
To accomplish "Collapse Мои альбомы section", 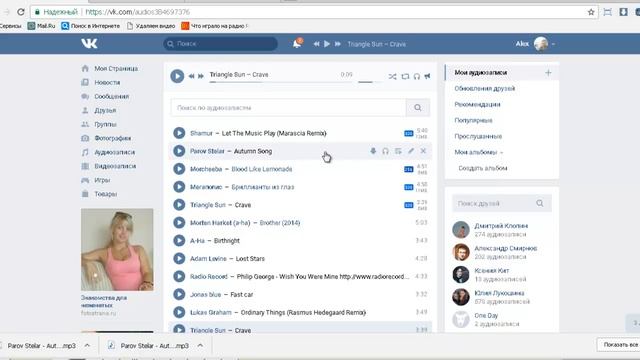I will [479, 152].
